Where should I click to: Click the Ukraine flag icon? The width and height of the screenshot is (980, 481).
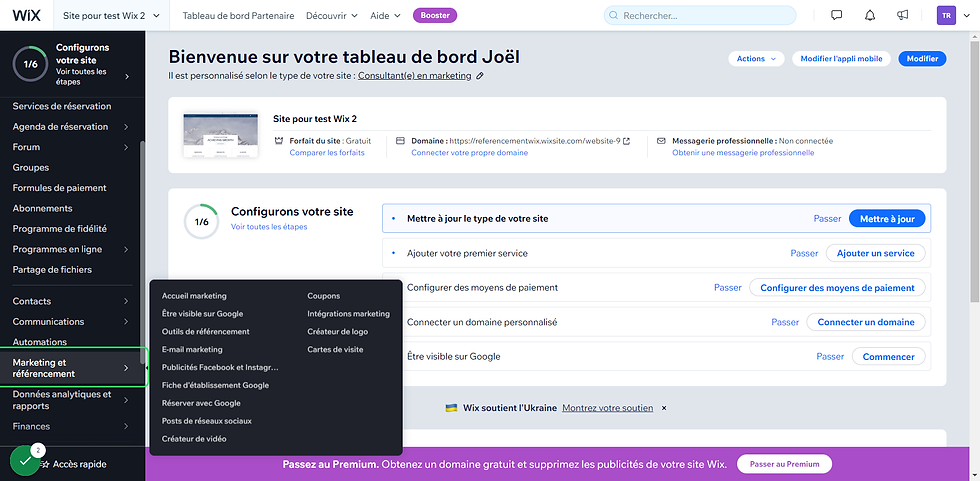click(451, 408)
